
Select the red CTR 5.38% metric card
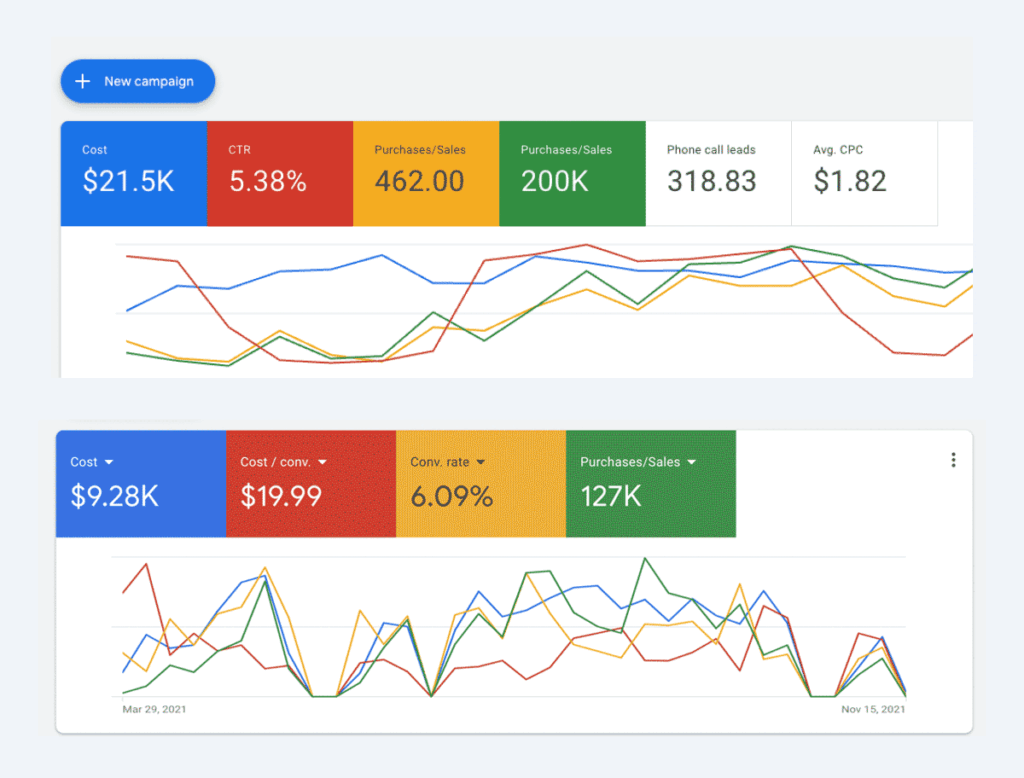click(x=280, y=173)
